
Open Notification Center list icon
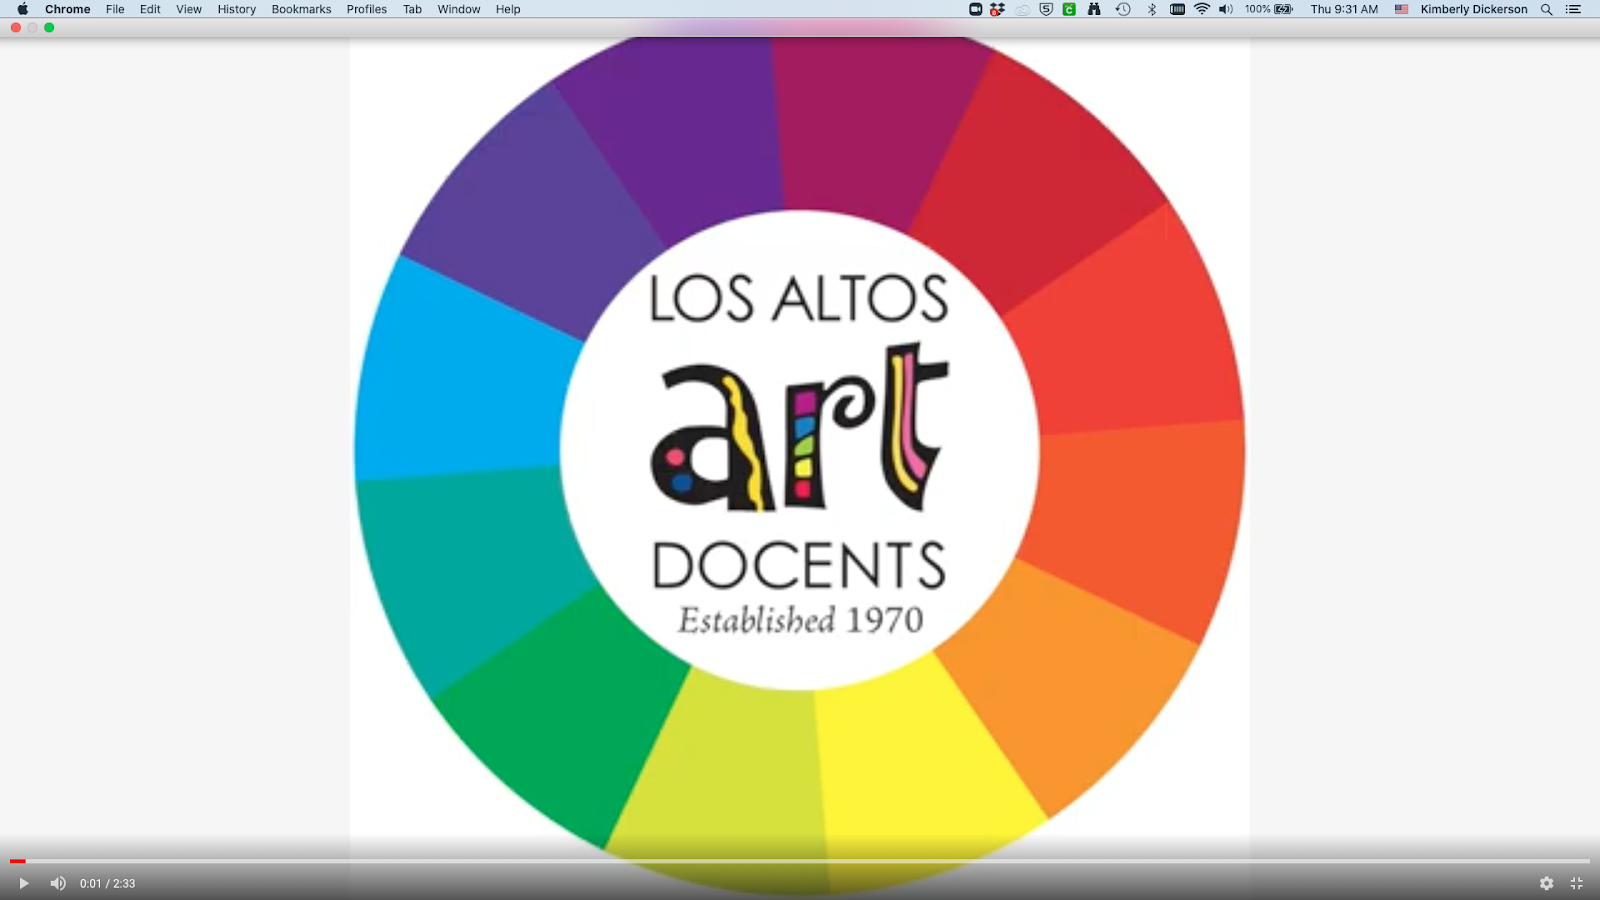(x=1573, y=9)
